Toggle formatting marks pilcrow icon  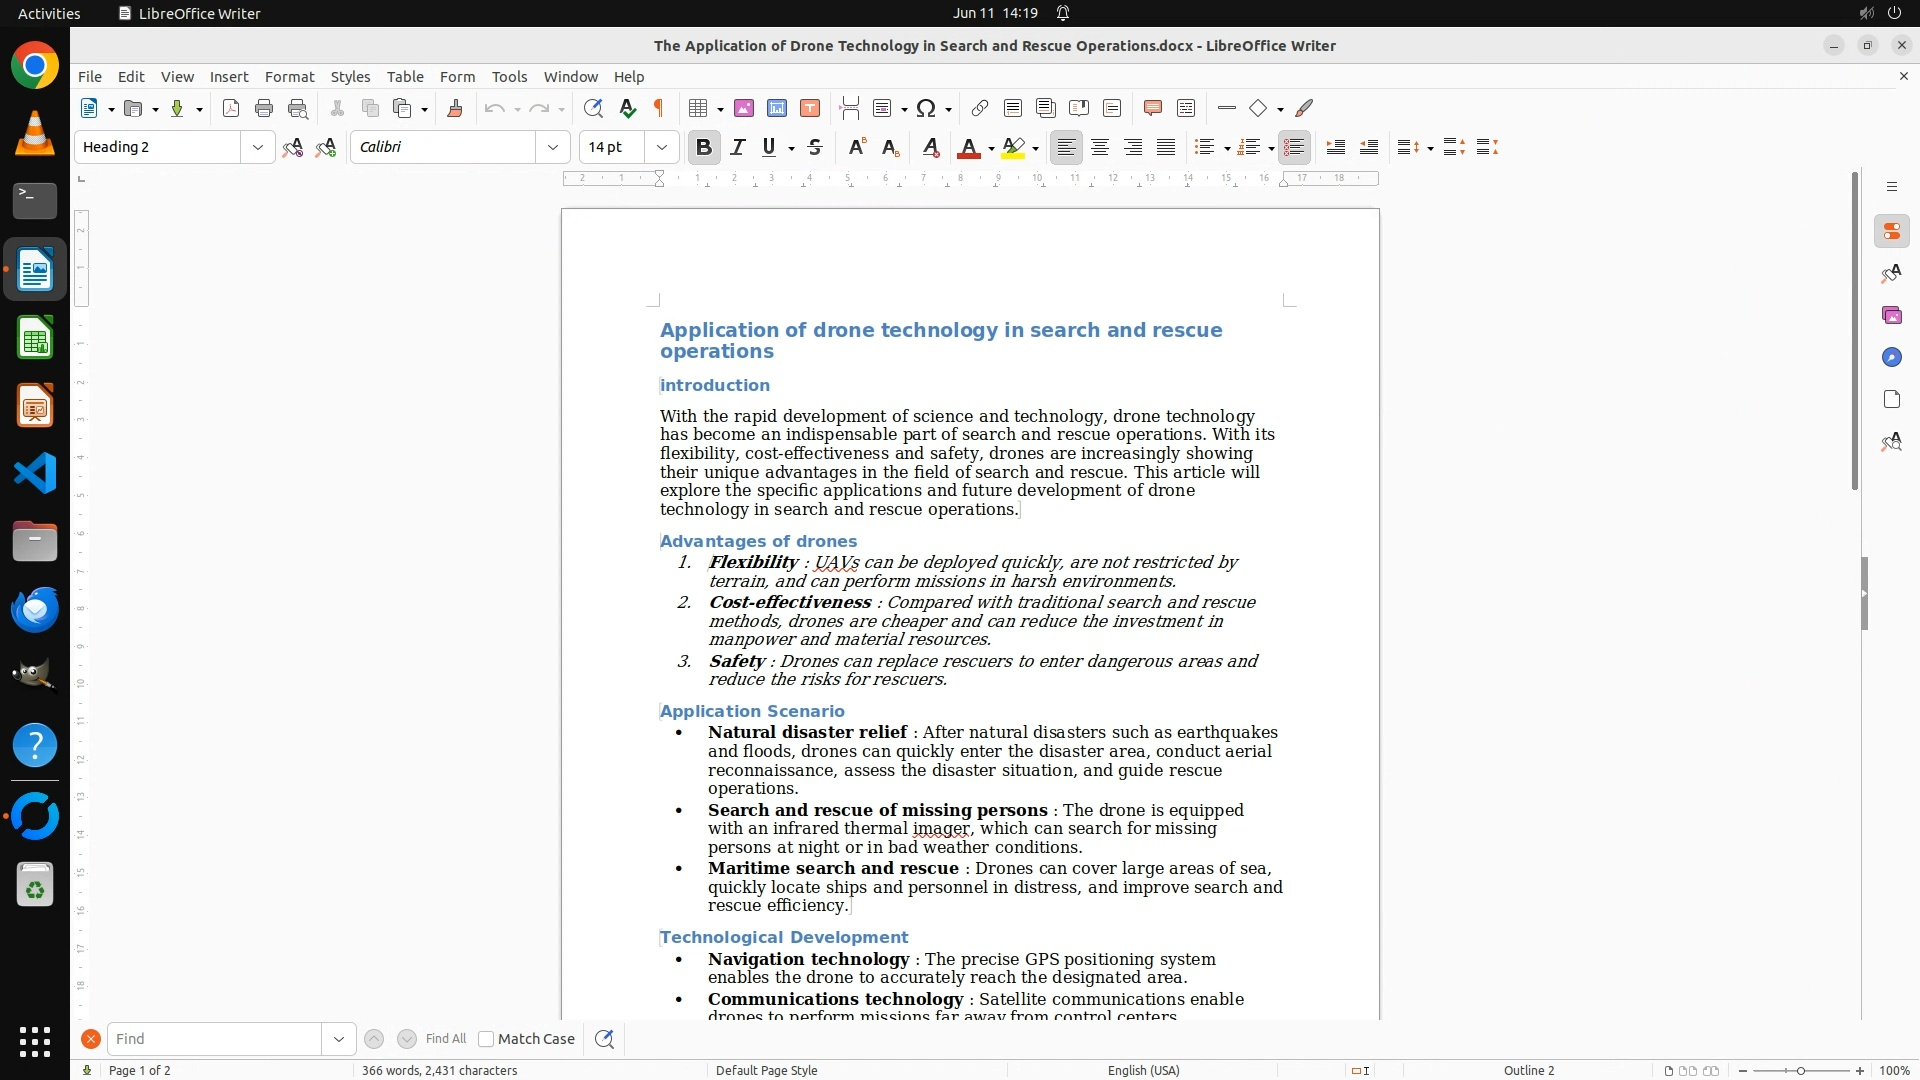click(x=659, y=109)
